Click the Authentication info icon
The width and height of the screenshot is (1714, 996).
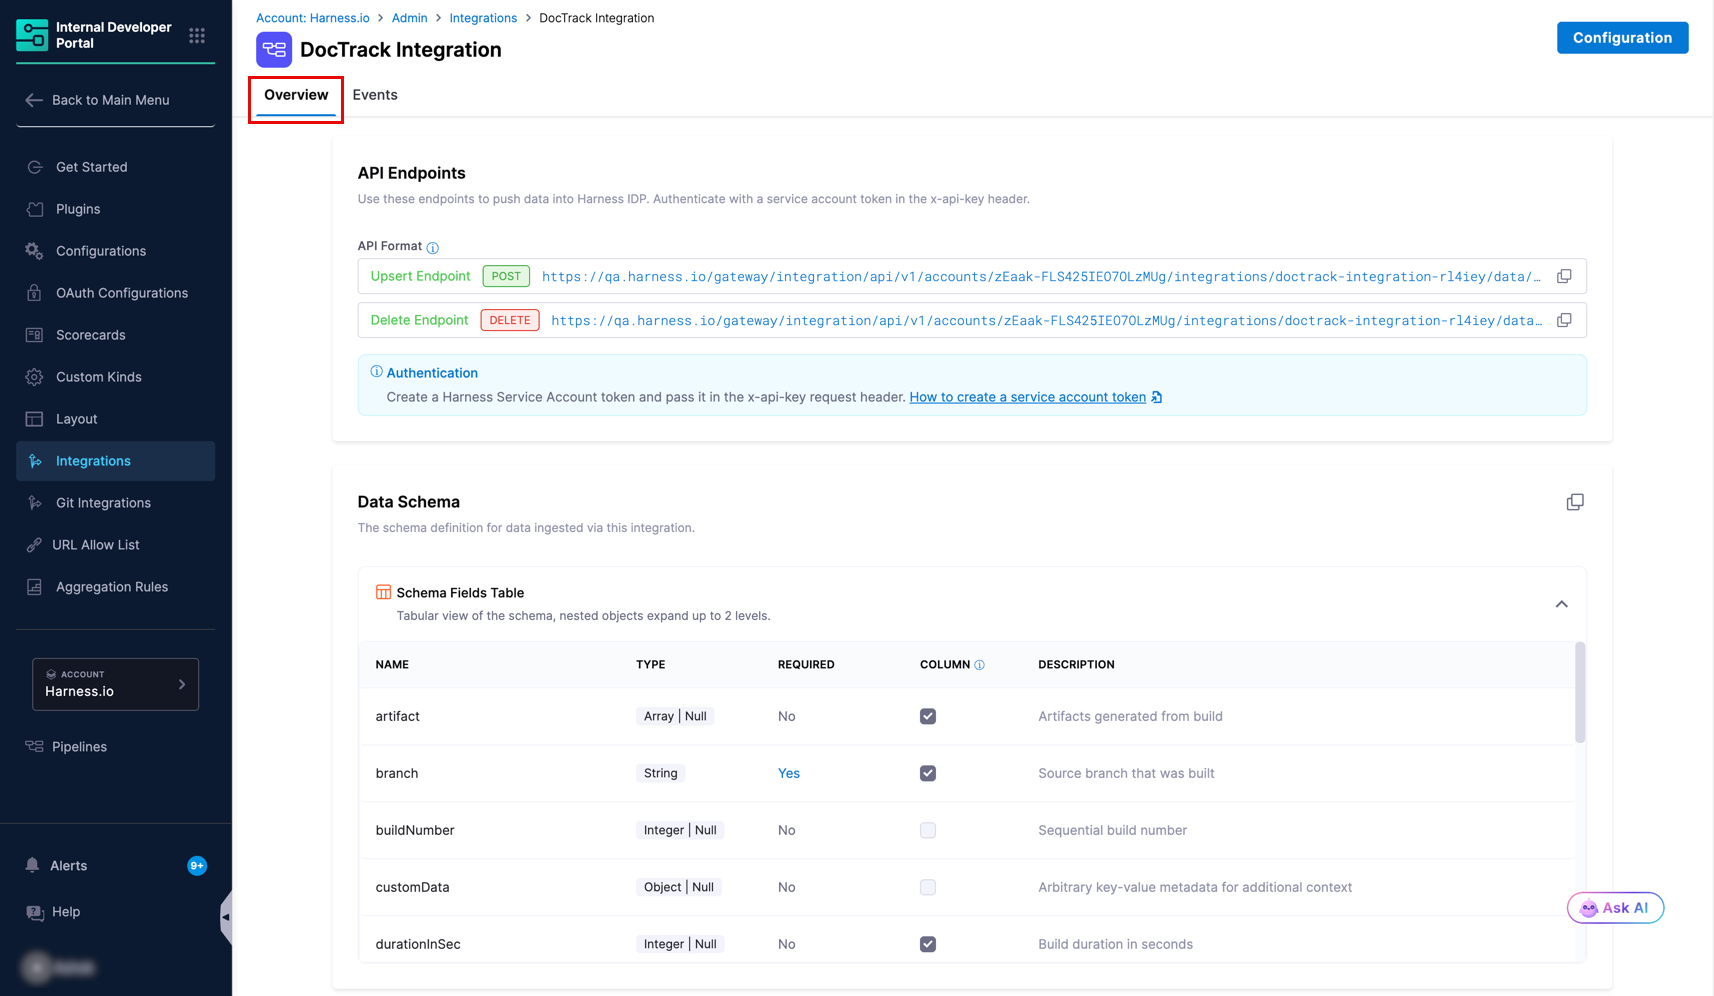pos(377,372)
